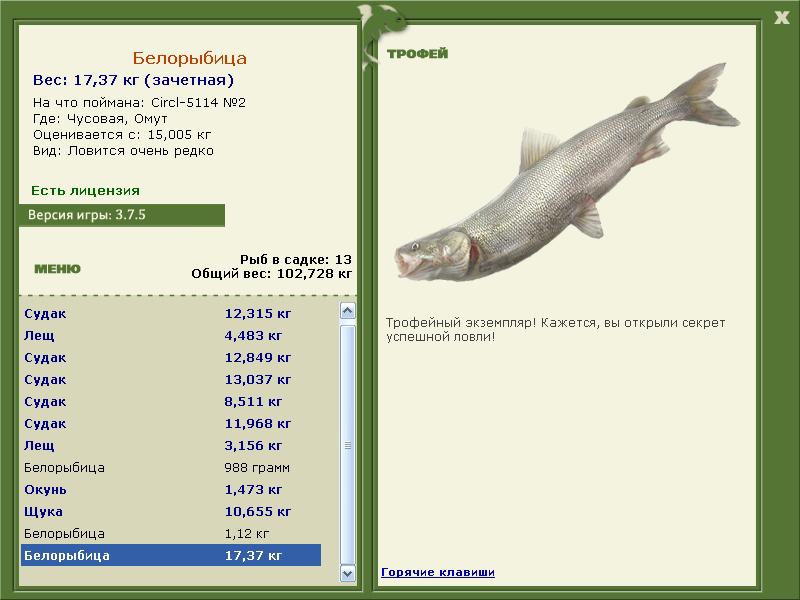Select highlighted Белорыбица 17,37 кг row
The image size is (800, 600).
[x=171, y=555]
